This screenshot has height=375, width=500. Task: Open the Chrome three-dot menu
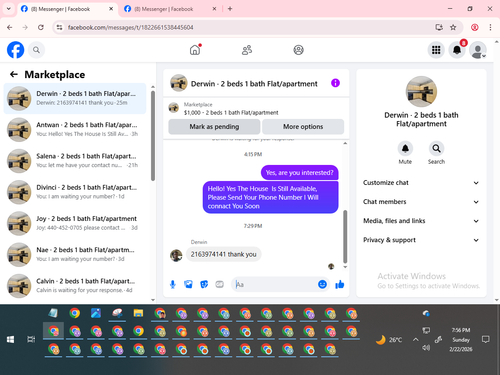point(490,27)
